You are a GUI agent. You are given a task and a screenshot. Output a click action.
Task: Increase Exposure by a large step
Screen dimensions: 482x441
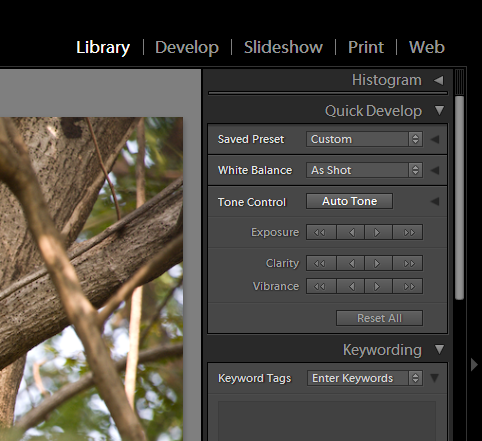pyautogui.click(x=408, y=232)
